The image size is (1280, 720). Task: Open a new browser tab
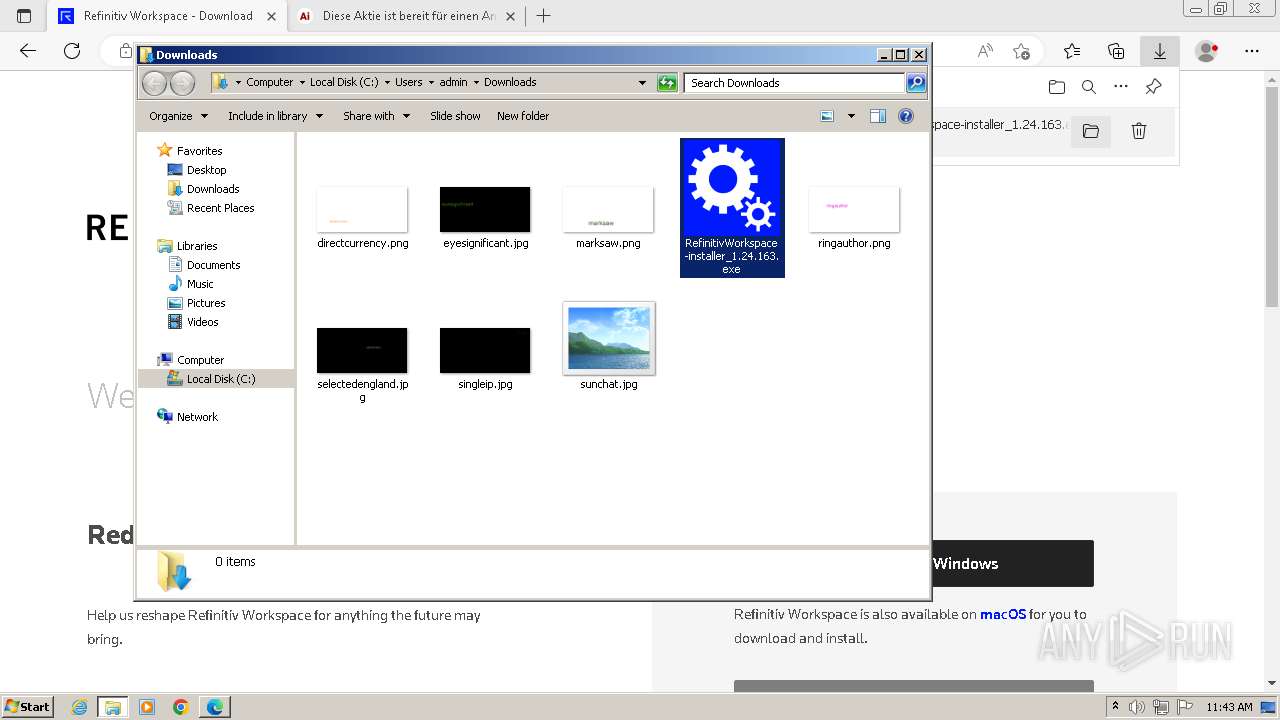coord(544,16)
